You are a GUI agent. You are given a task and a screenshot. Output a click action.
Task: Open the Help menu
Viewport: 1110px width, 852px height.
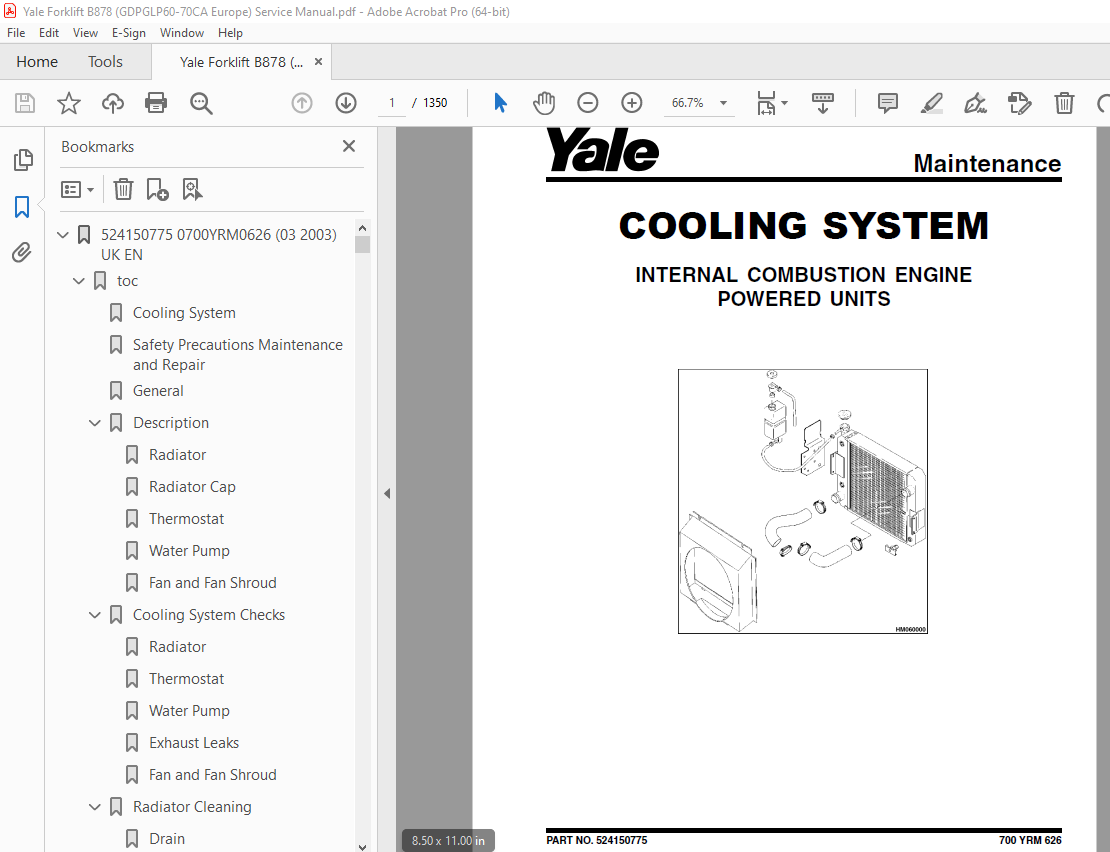[230, 33]
